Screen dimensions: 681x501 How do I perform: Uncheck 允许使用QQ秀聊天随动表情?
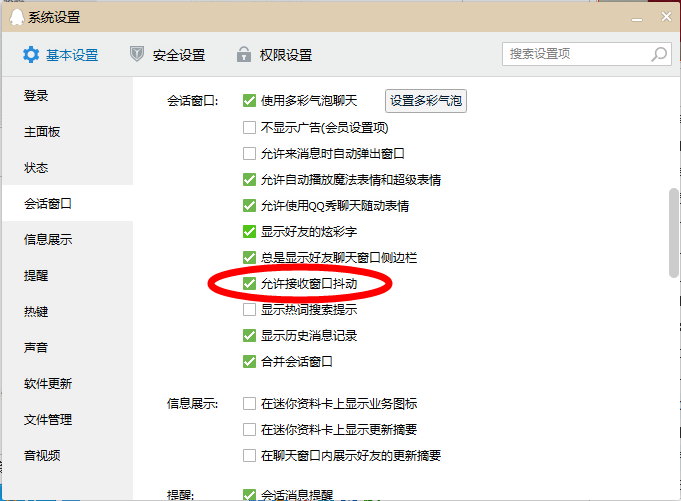[249, 206]
